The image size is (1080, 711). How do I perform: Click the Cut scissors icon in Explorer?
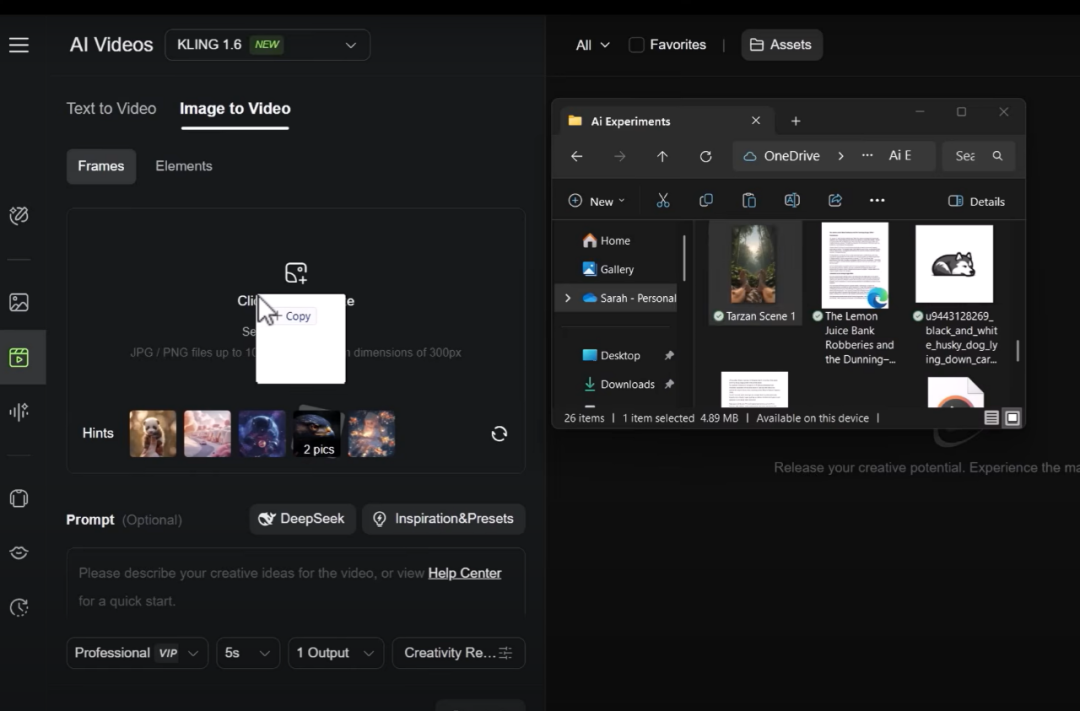(x=662, y=201)
